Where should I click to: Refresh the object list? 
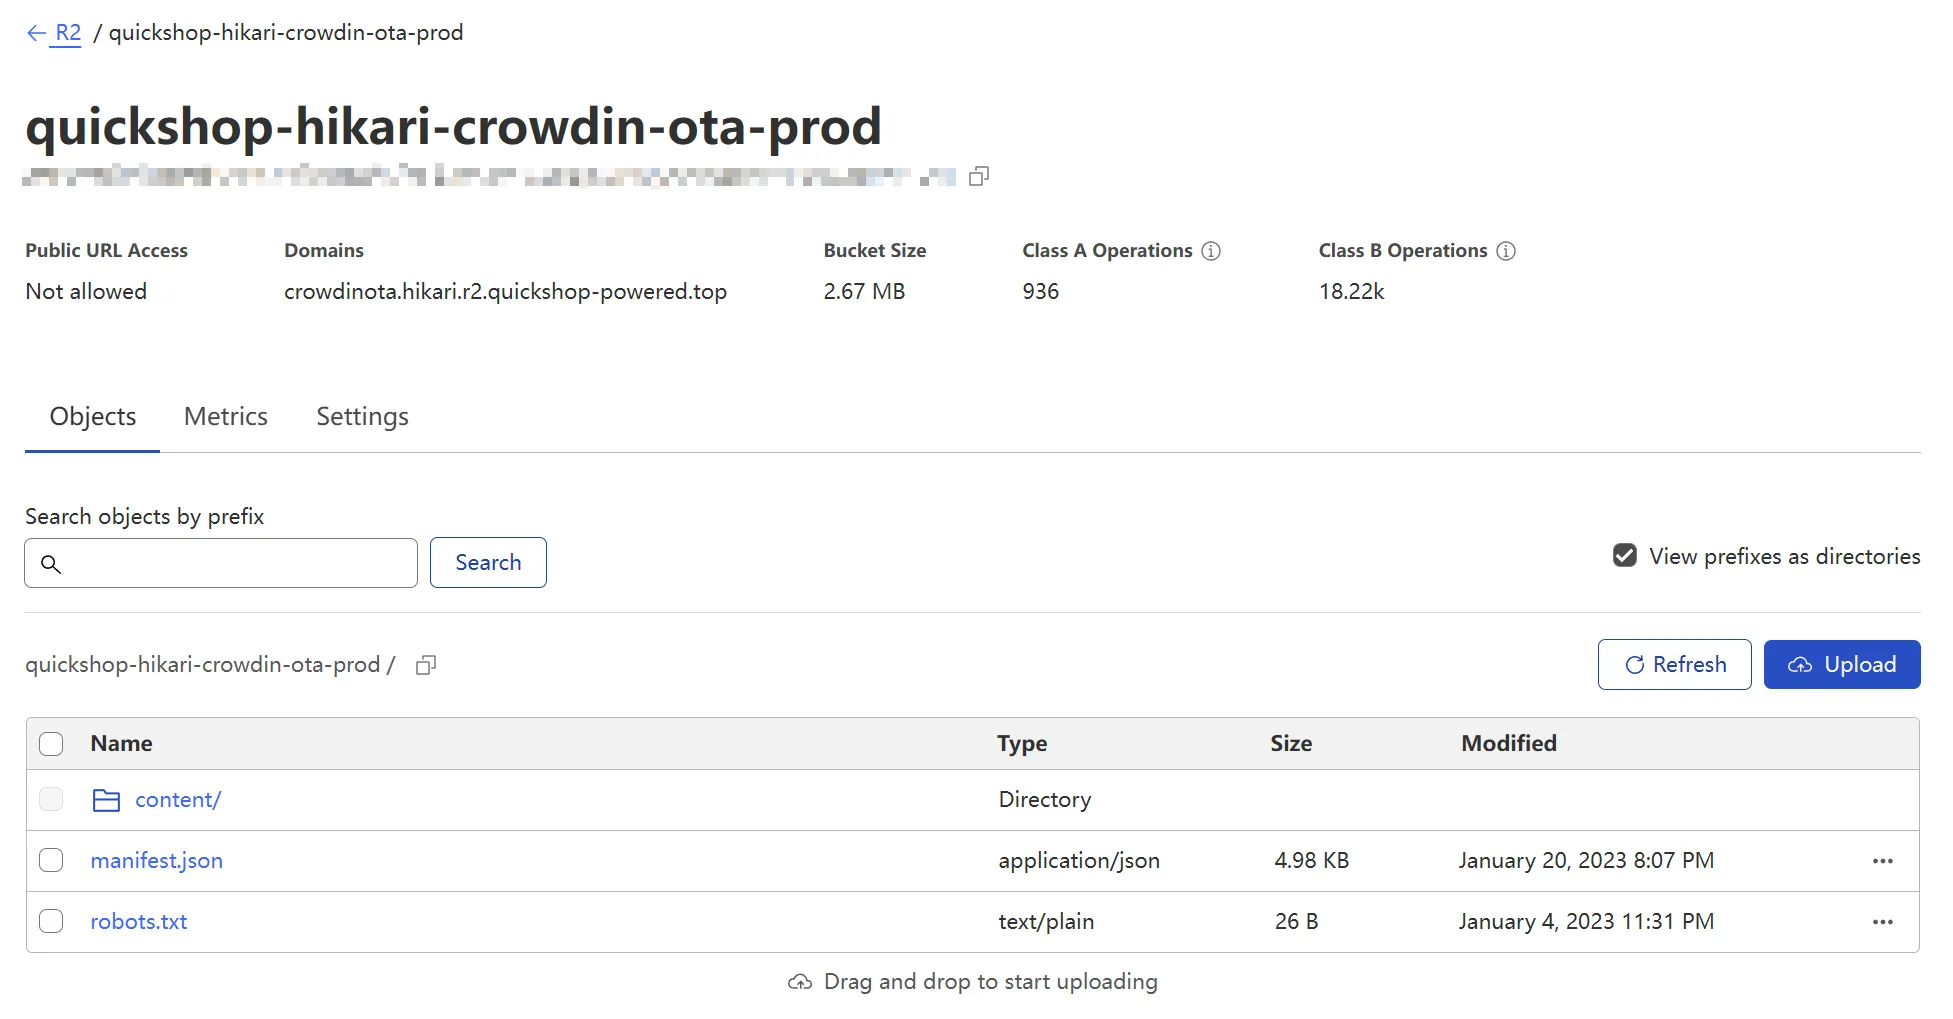(x=1674, y=665)
